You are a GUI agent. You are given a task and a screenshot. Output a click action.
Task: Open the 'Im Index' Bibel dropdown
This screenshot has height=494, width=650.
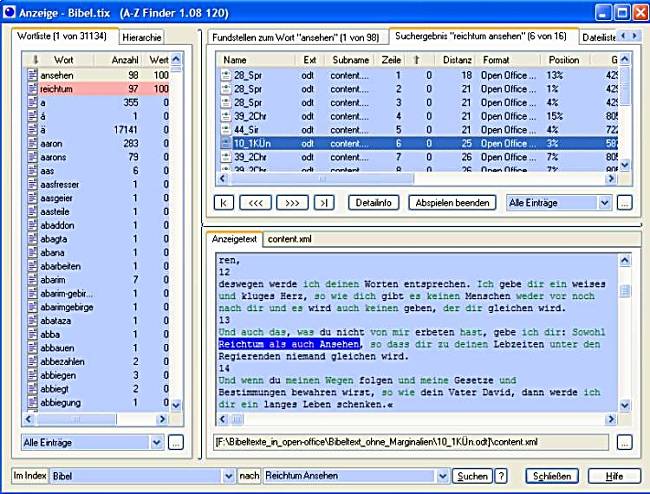click(x=228, y=476)
